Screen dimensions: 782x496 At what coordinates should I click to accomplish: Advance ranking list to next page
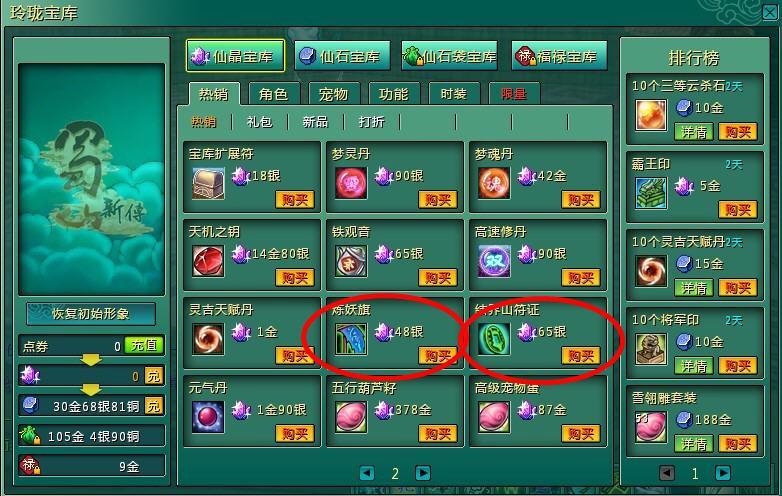pyautogui.click(x=723, y=473)
